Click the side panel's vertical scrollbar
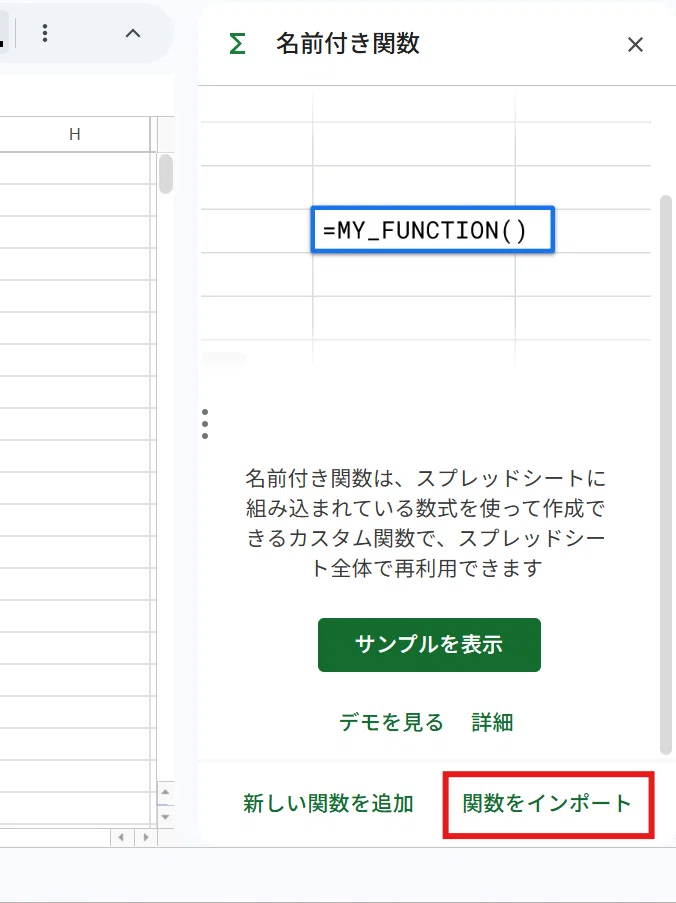 click(x=666, y=475)
